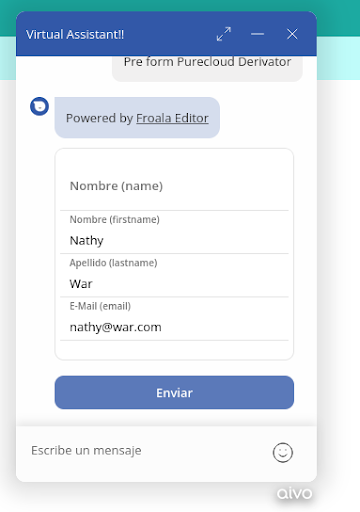This screenshot has width=360, height=512.
Task: Open the Froala Editor link
Action: (172, 118)
